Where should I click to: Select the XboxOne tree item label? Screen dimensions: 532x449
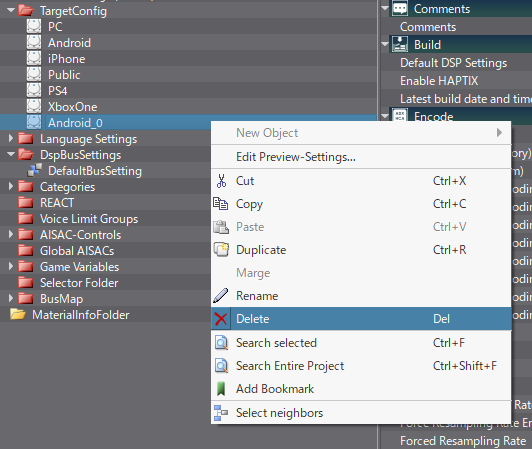click(x=73, y=107)
